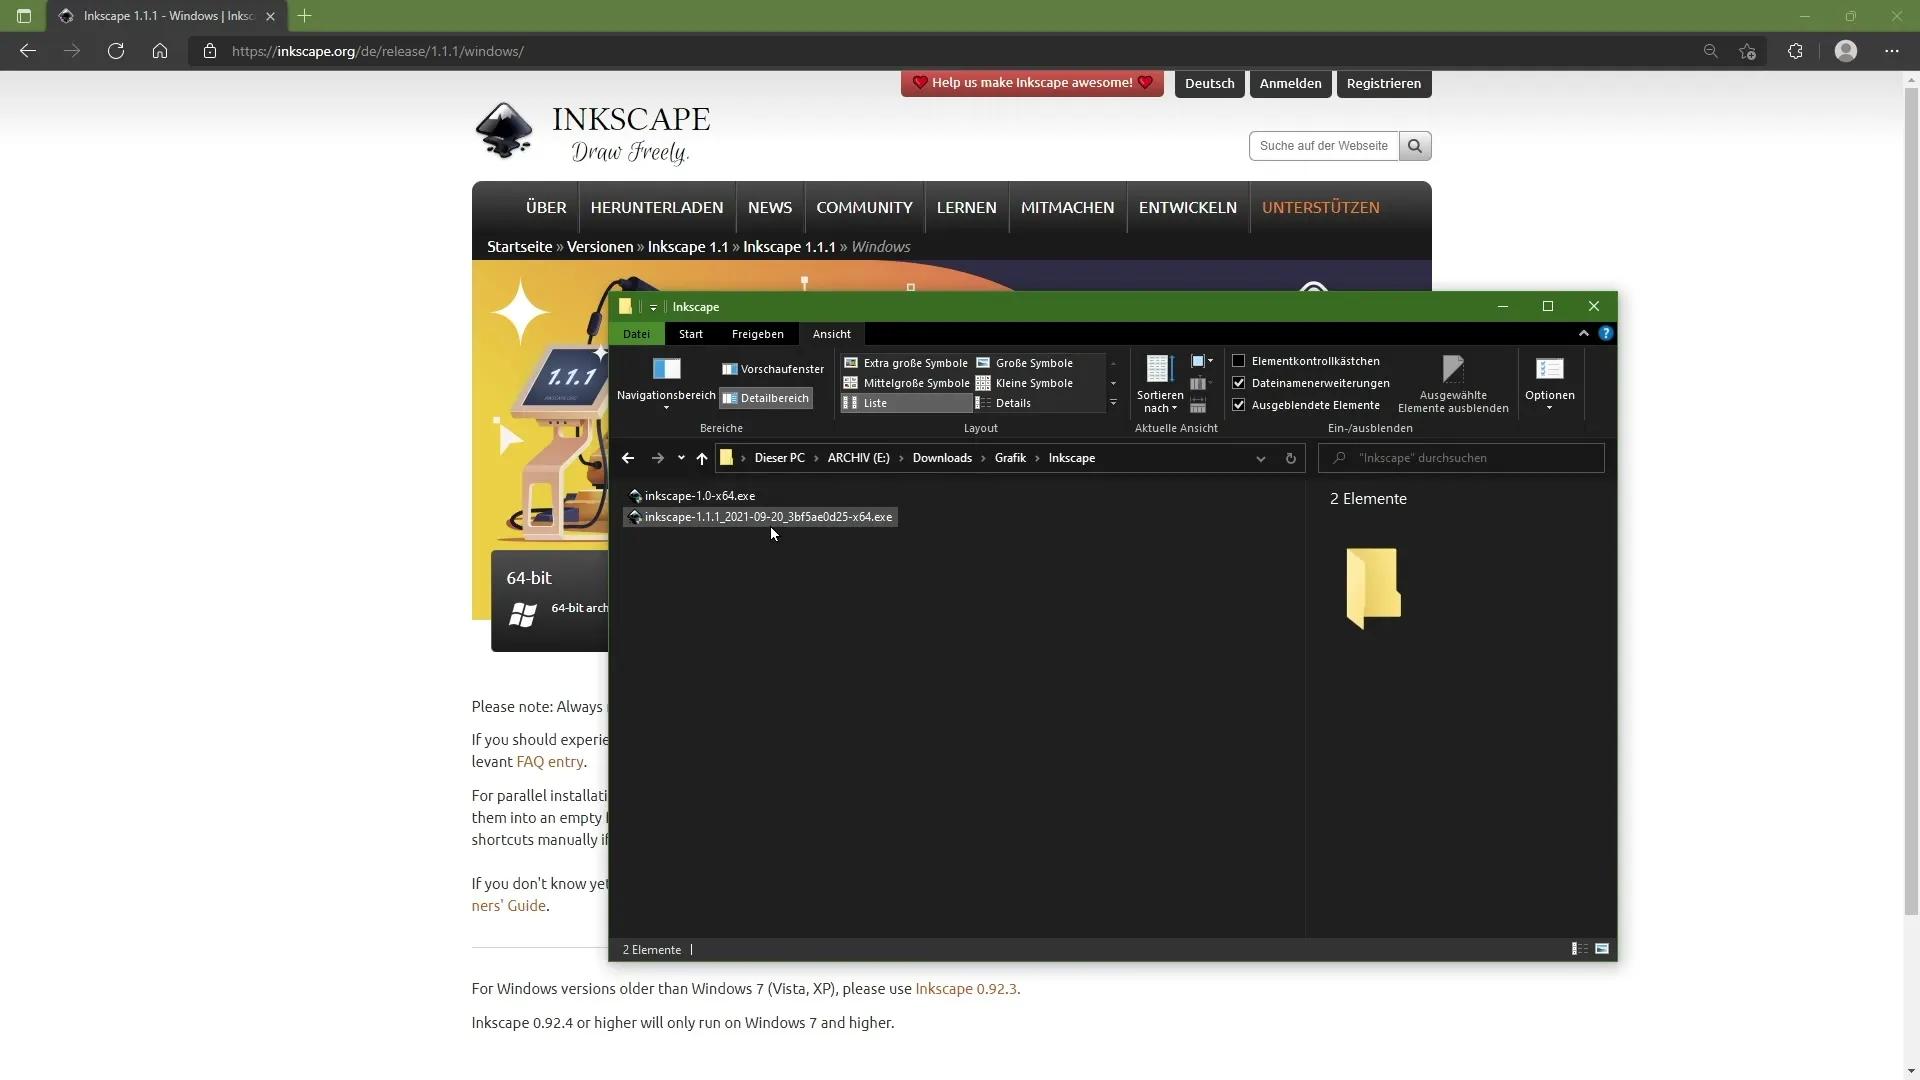Screen dimensions: 1920x1080
Task: View site information via the lock icon
Action: (209, 51)
